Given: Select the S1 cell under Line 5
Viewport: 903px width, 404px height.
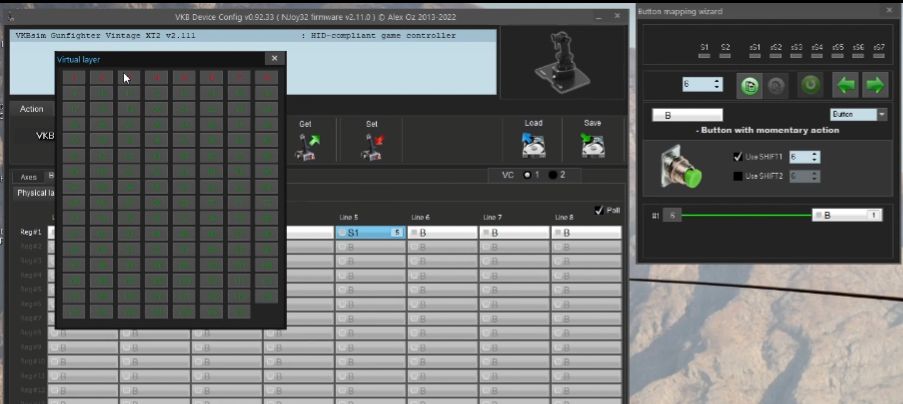Looking at the screenshot, I should coord(370,233).
